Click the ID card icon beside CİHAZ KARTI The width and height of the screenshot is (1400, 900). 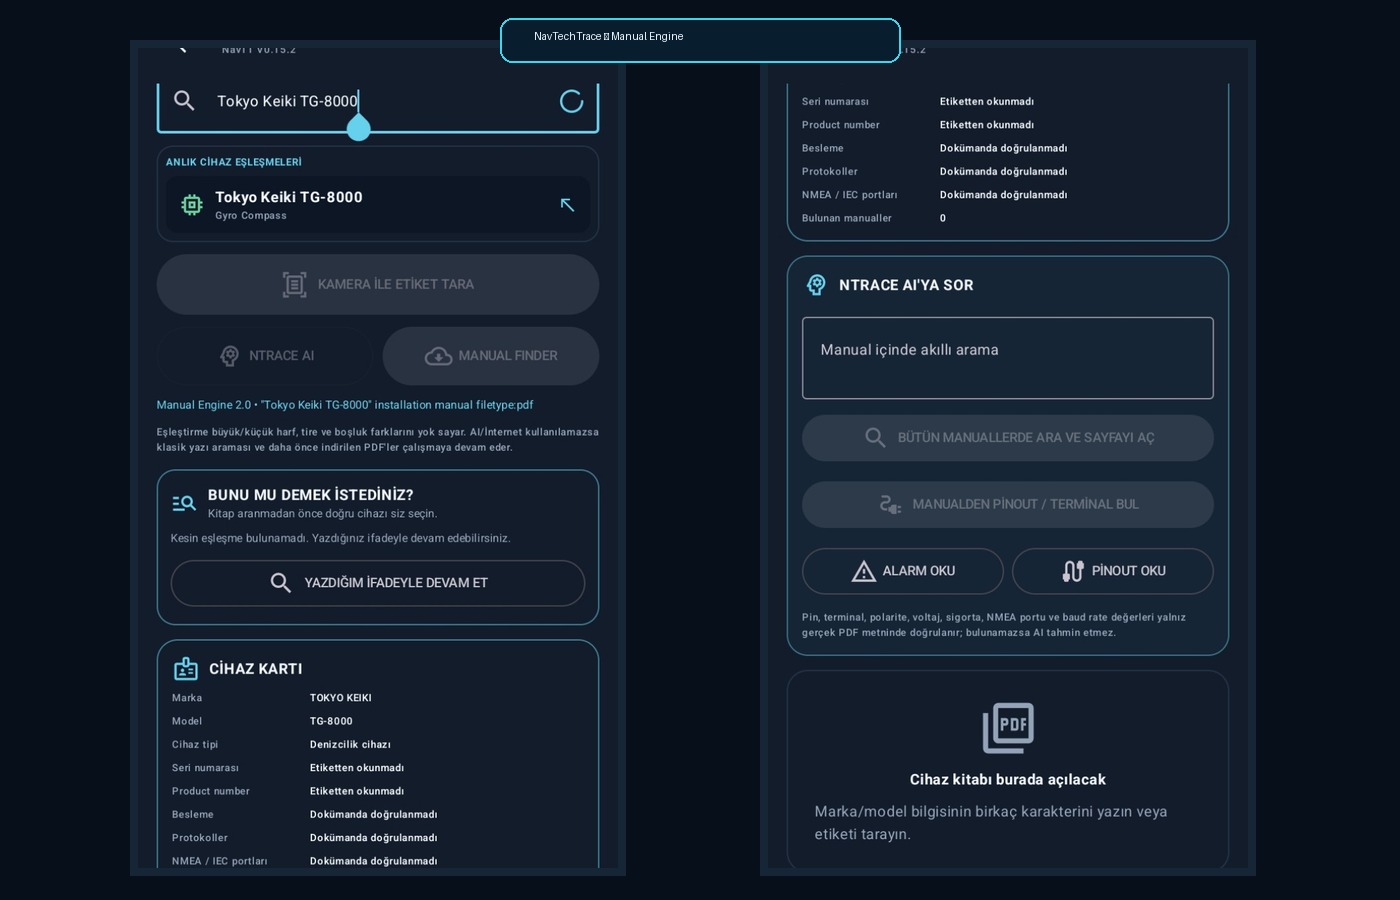[x=186, y=668]
